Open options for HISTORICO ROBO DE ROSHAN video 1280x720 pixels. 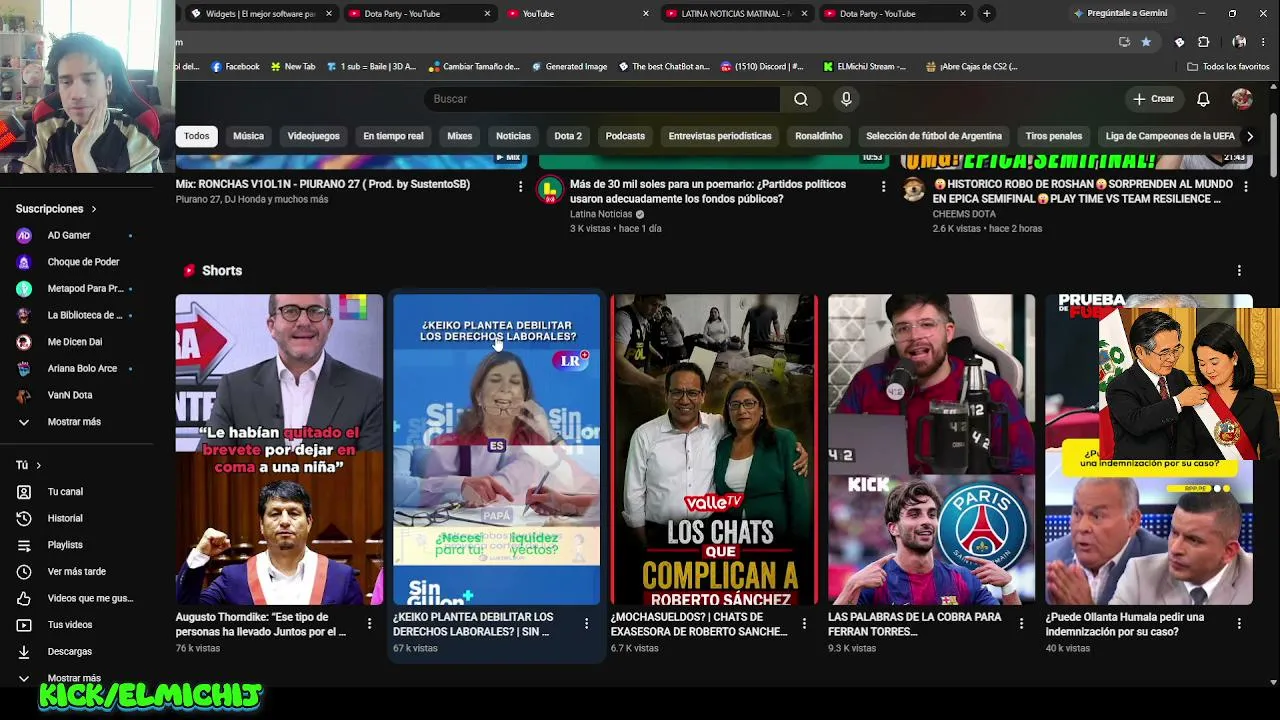(1246, 186)
